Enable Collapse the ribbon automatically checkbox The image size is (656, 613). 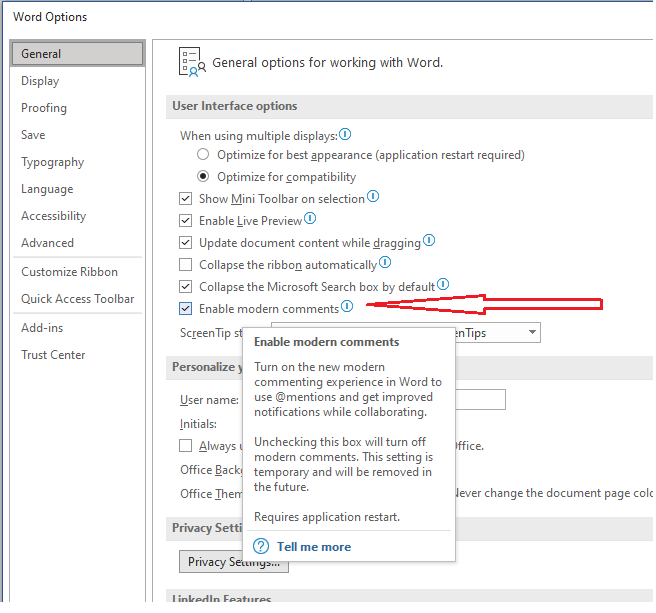pos(185,265)
